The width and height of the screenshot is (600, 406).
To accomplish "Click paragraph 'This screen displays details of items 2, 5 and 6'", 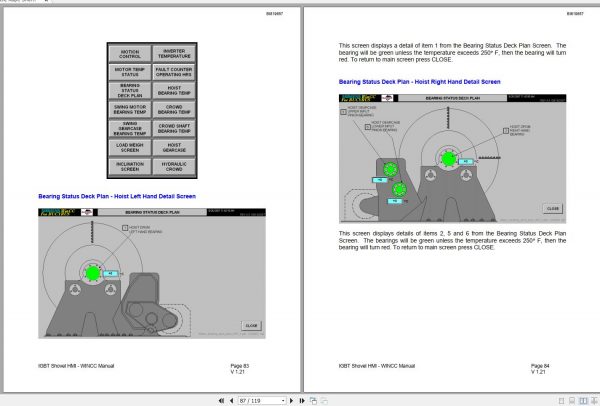I will (452, 240).
